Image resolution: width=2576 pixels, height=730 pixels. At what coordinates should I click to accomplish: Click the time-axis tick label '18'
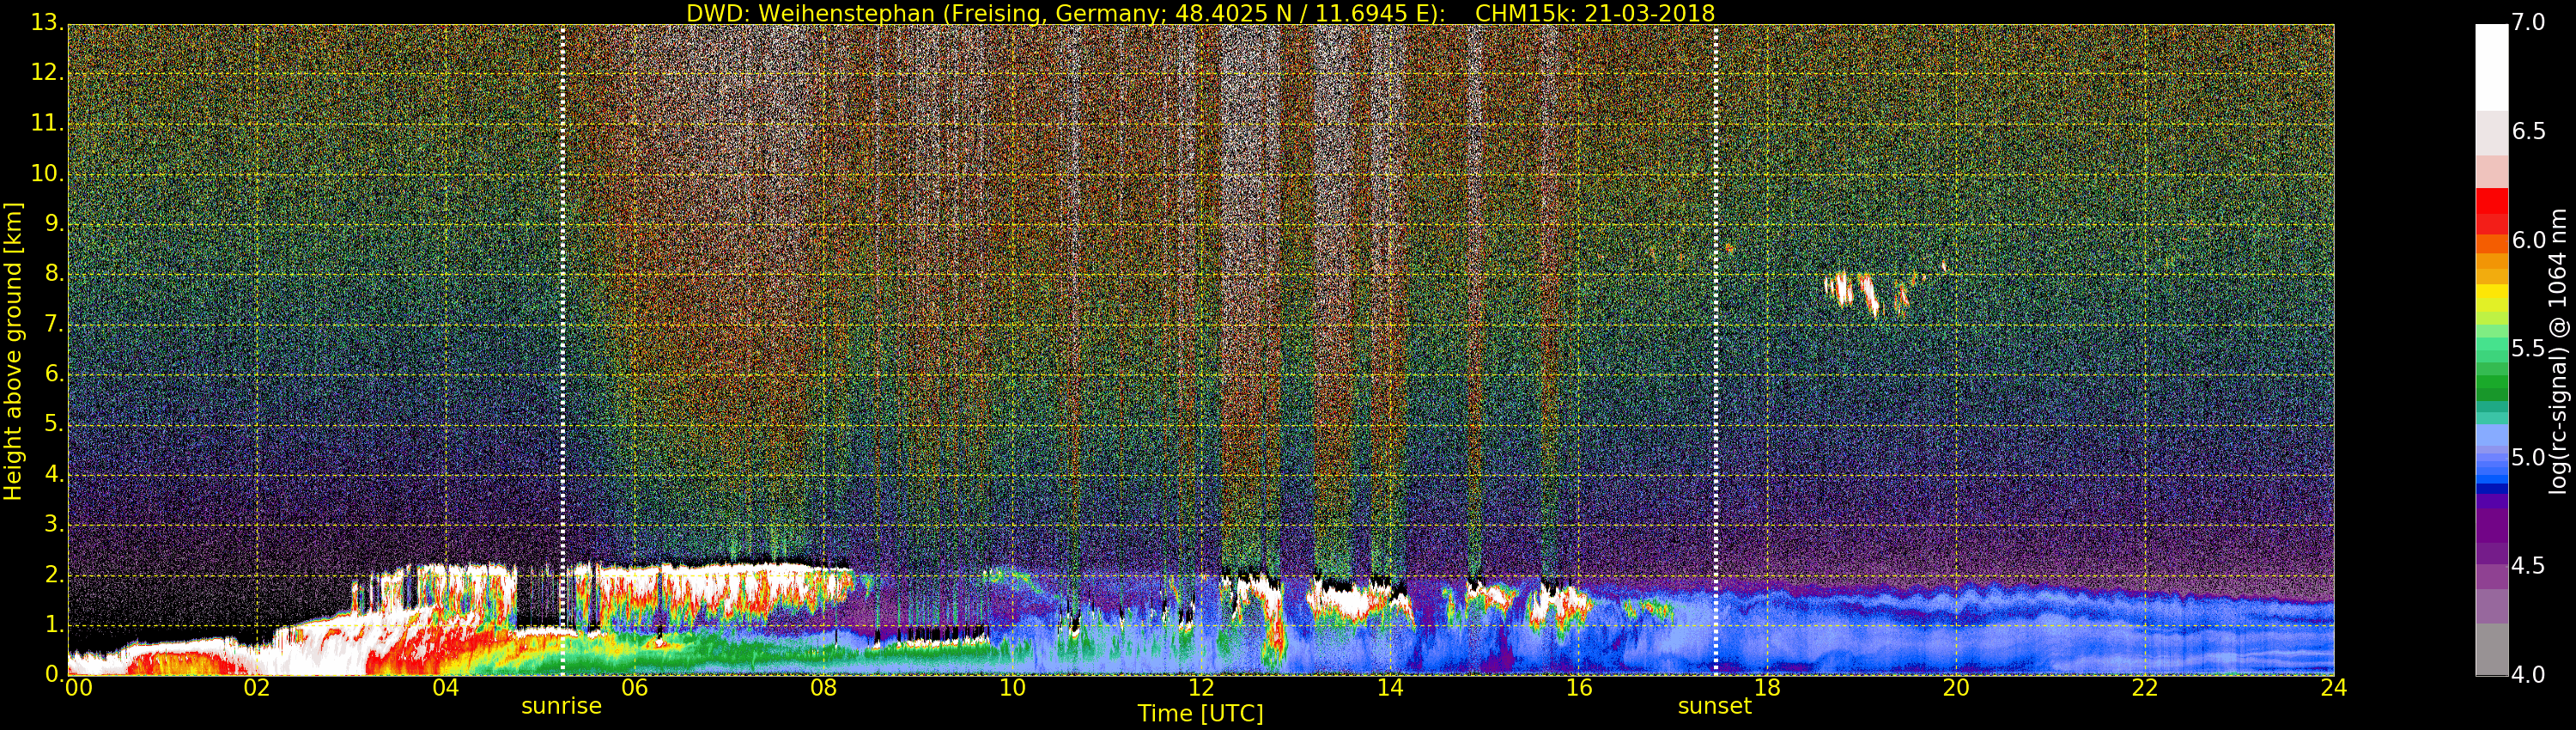pyautogui.click(x=1767, y=688)
